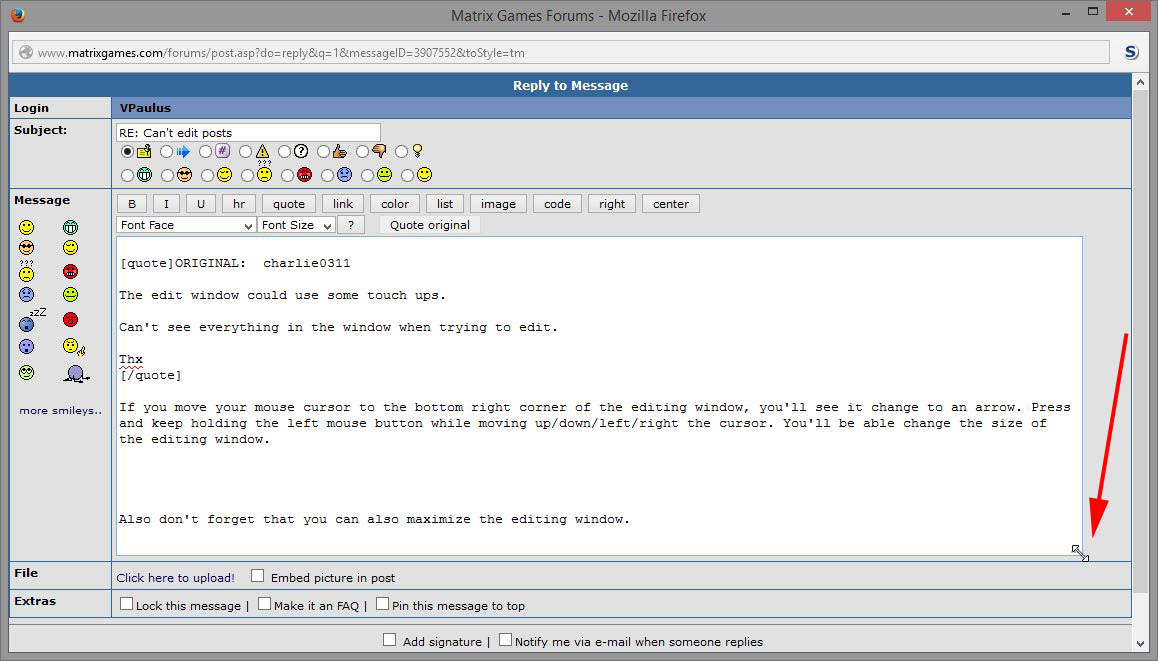This screenshot has height=661, width=1158.
Task: Open the Font Face dropdown
Action: coord(186,225)
